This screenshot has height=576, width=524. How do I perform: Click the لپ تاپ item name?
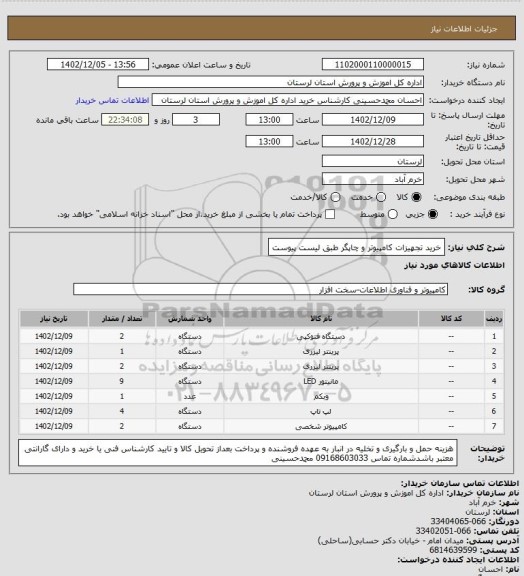click(321, 411)
